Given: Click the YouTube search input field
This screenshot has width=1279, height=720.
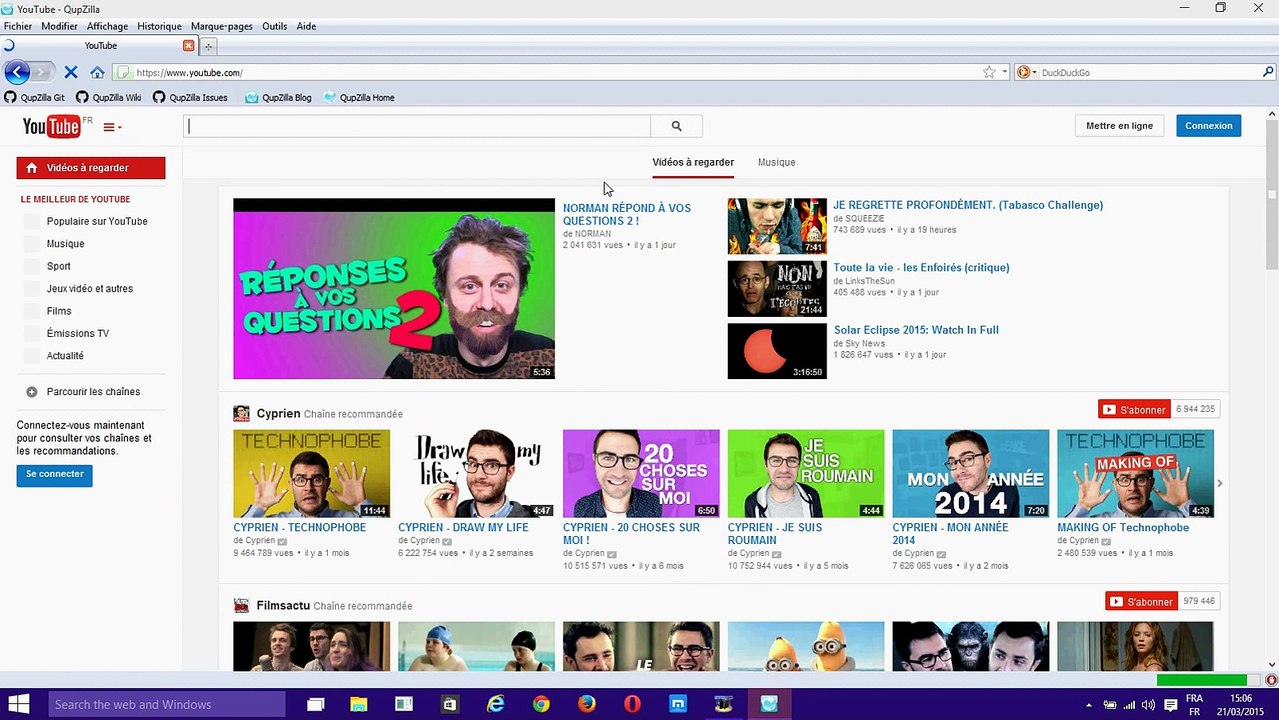Looking at the screenshot, I should click(x=417, y=126).
